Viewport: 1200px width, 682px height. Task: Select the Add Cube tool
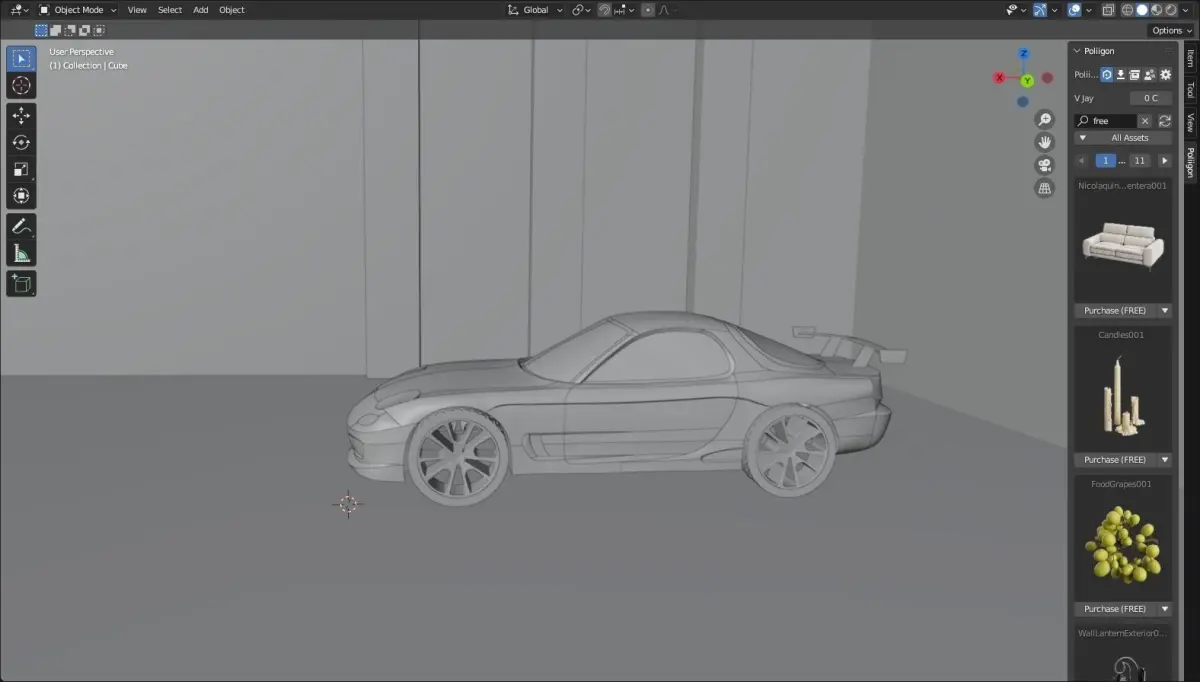coord(21,284)
